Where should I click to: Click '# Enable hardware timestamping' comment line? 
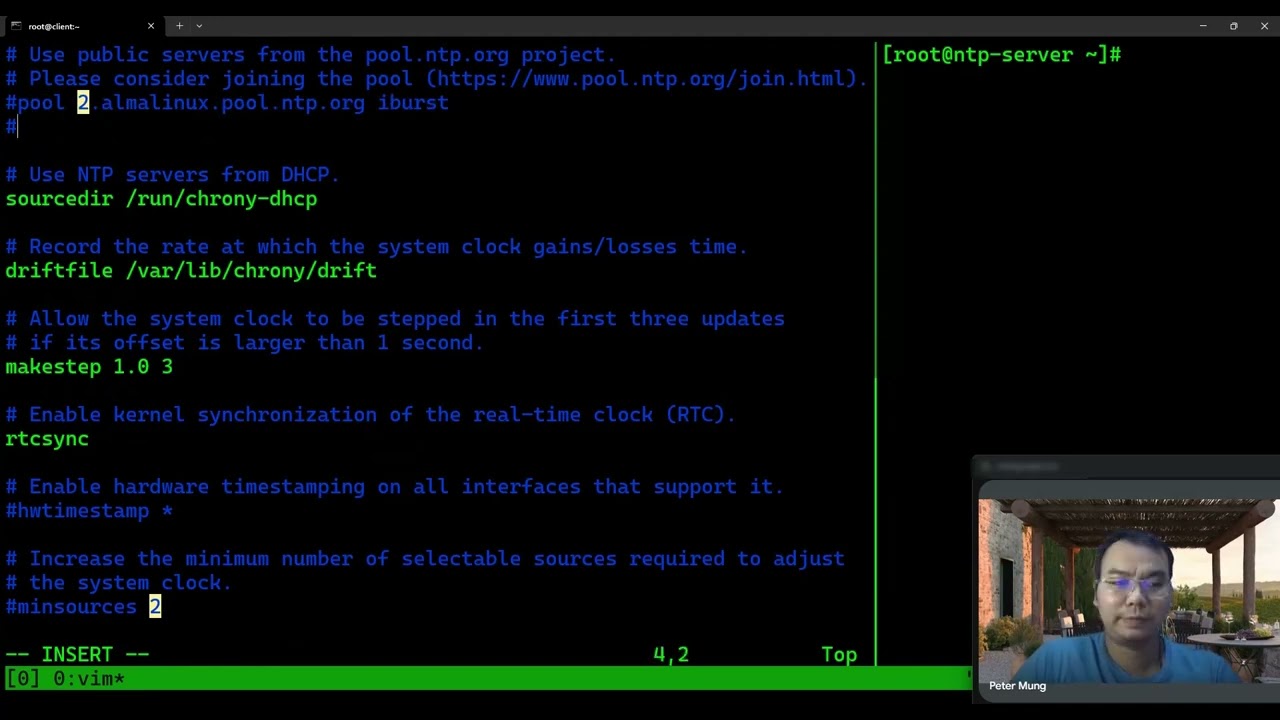pos(395,487)
